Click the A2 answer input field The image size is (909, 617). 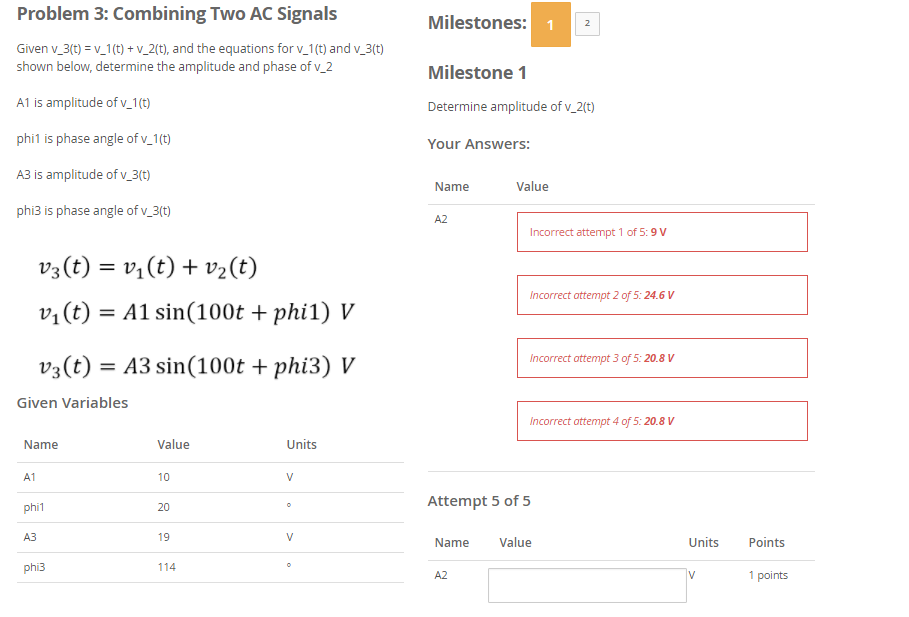(587, 585)
